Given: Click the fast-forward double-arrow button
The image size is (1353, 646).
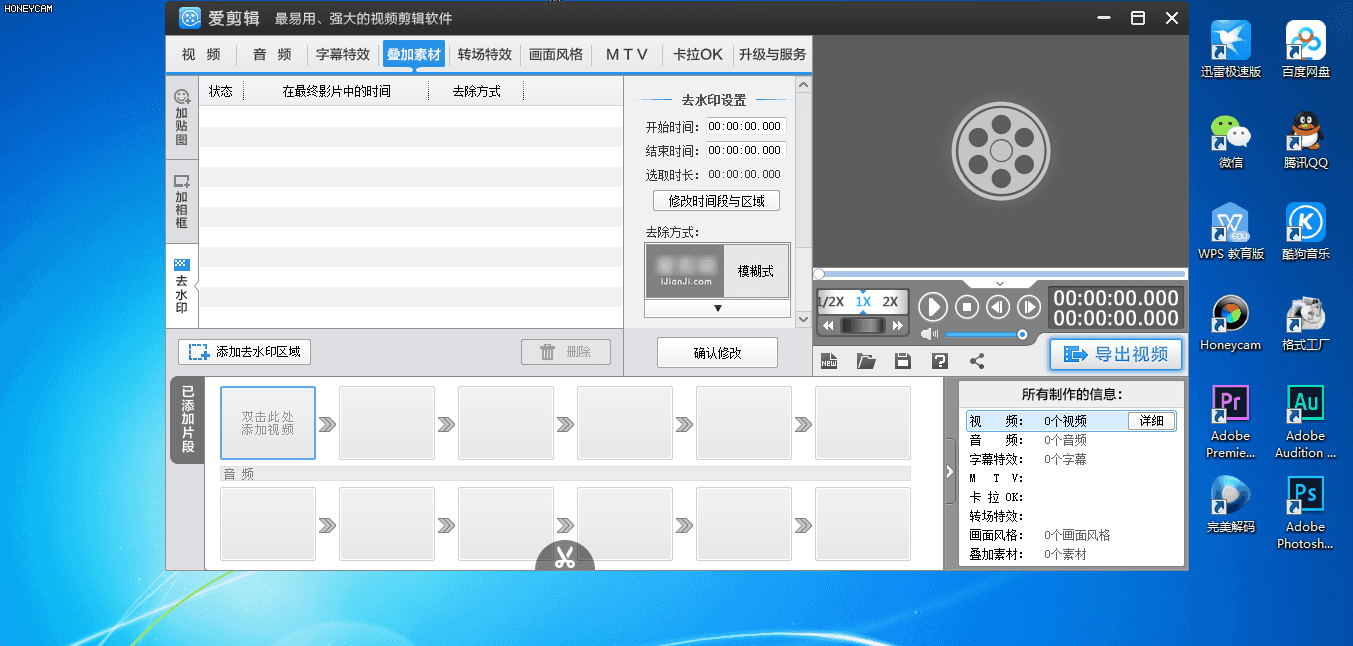Looking at the screenshot, I should tap(898, 326).
